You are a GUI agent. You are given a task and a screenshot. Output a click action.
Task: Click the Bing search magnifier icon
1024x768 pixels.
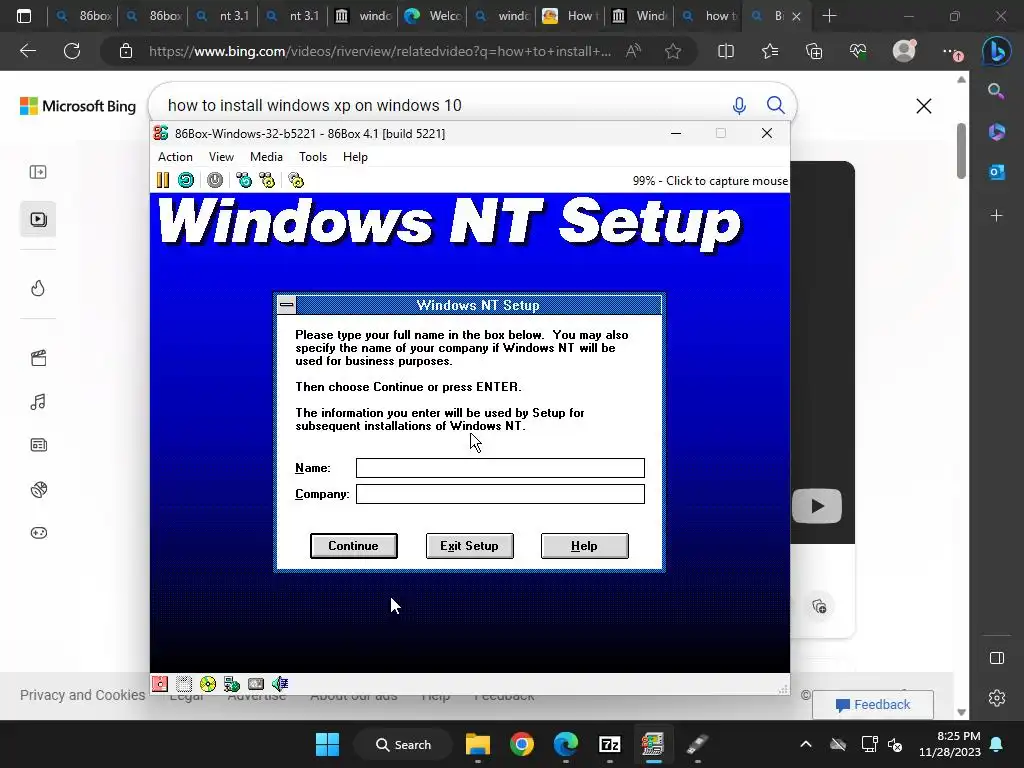[x=775, y=105]
